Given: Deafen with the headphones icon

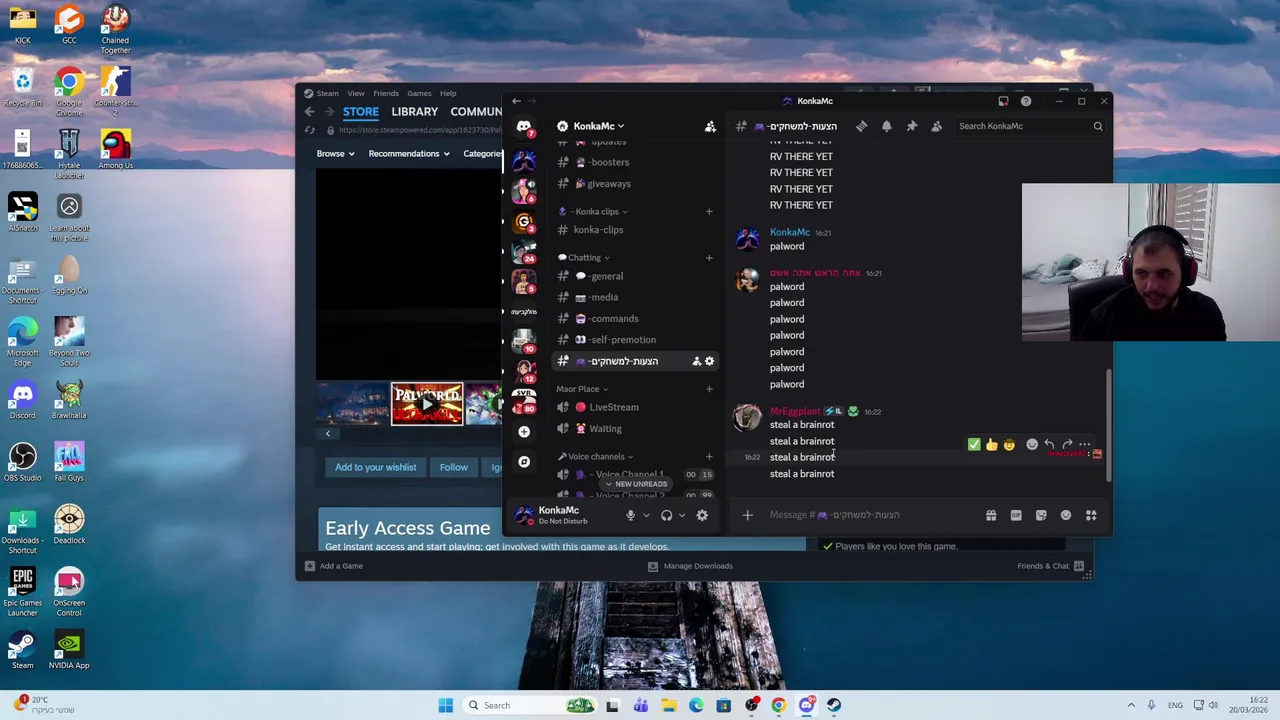Looking at the screenshot, I should tap(666, 515).
